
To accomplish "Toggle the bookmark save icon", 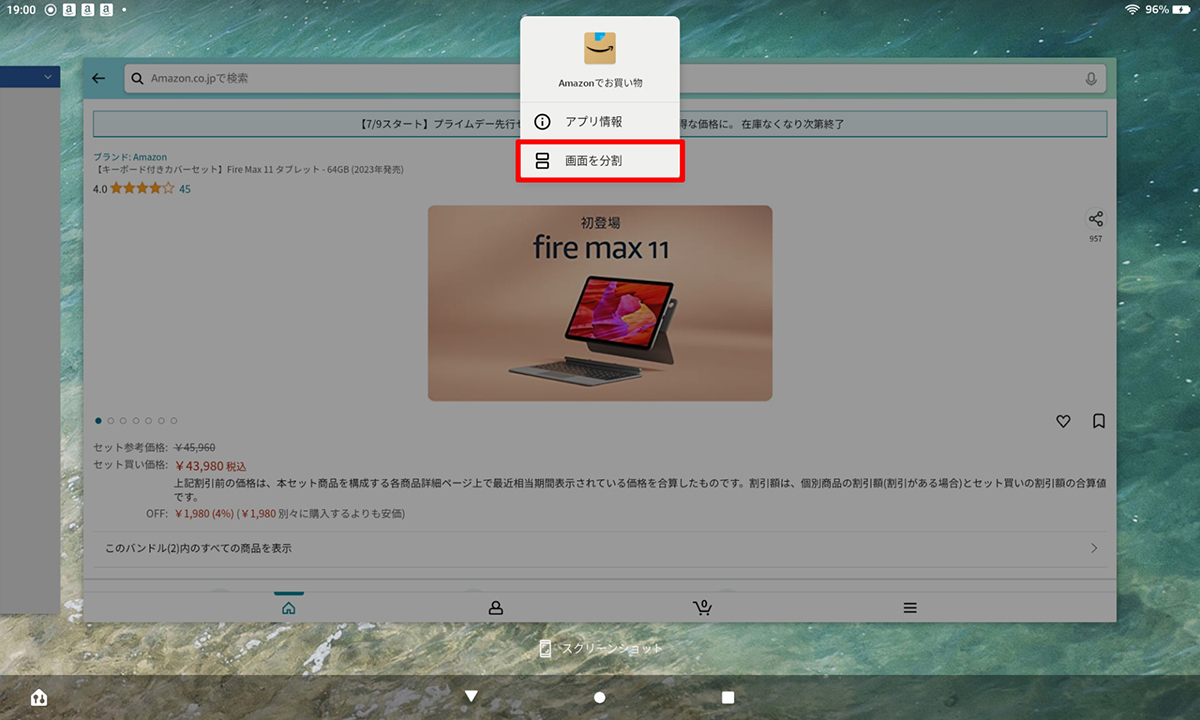I will [1099, 422].
